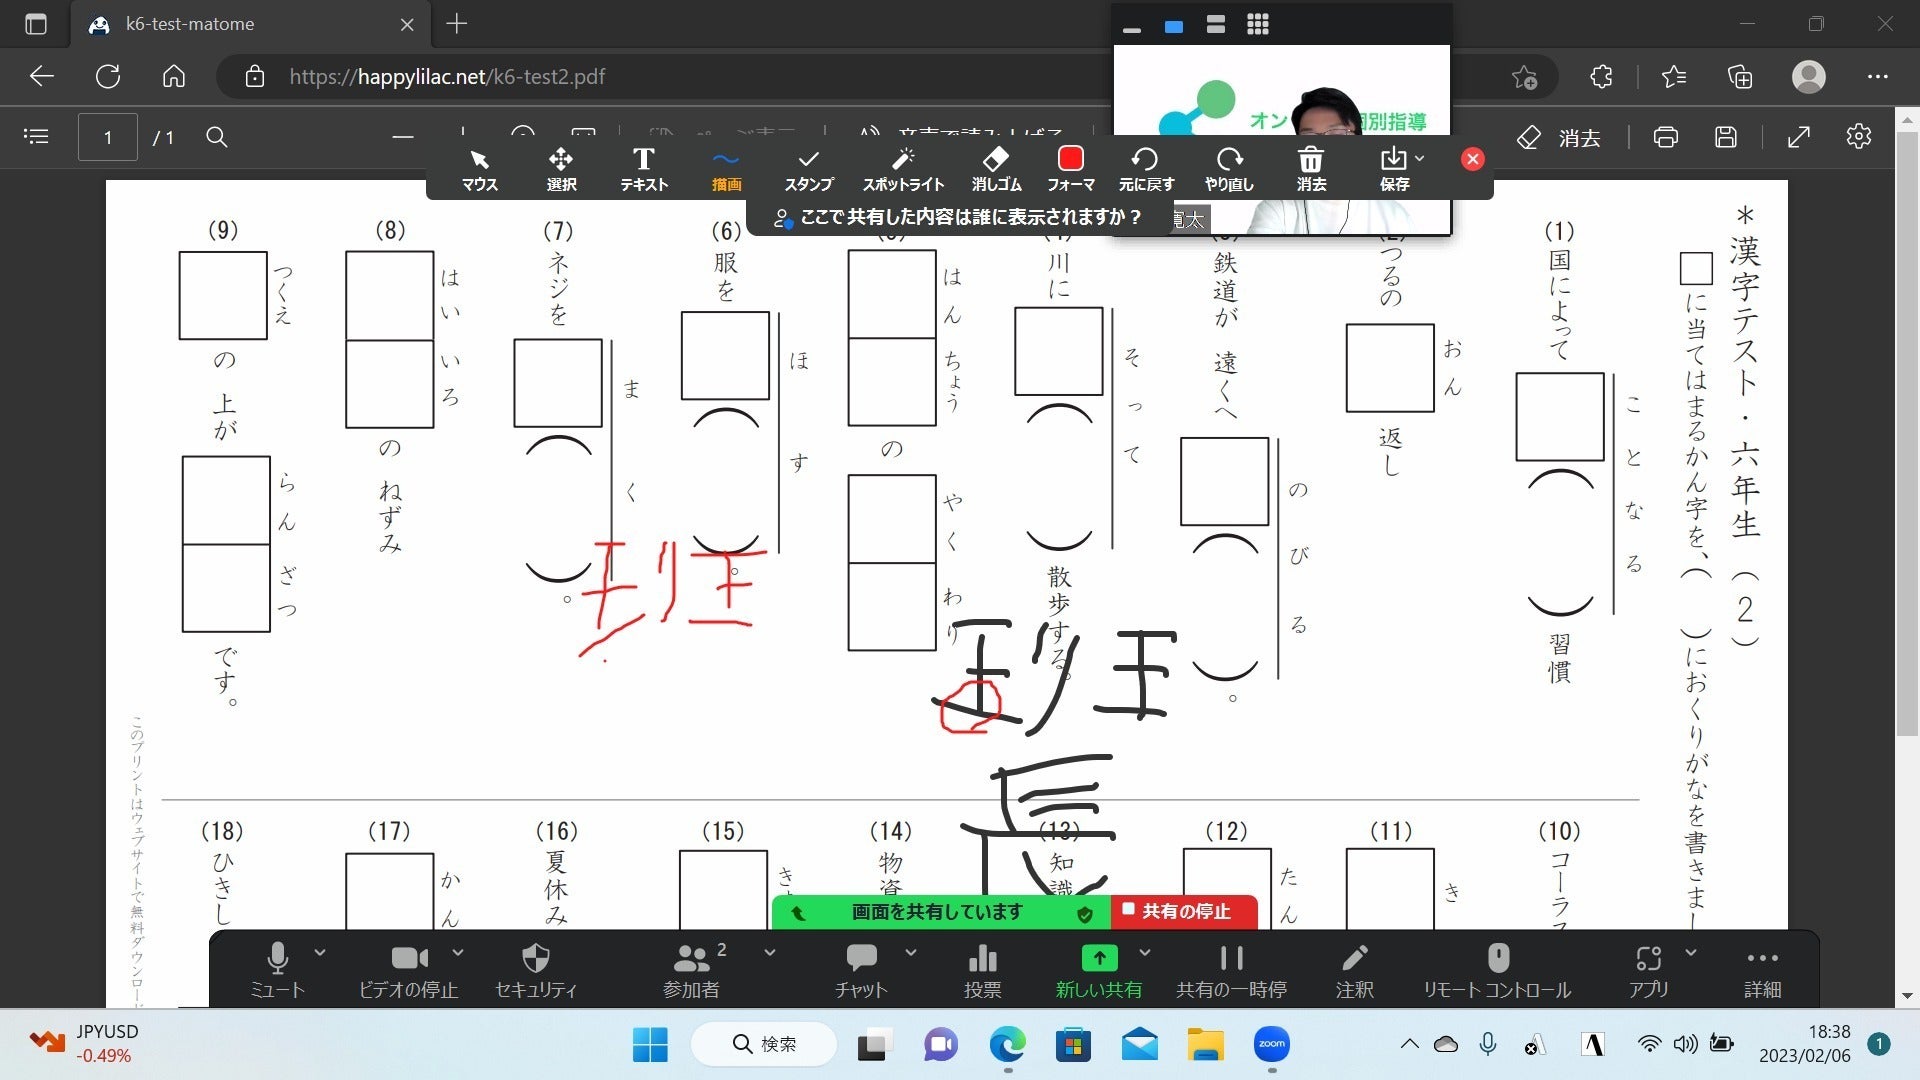The width and height of the screenshot is (1920, 1080).
Task: Expand arrow next to チャット
Action: (910, 953)
